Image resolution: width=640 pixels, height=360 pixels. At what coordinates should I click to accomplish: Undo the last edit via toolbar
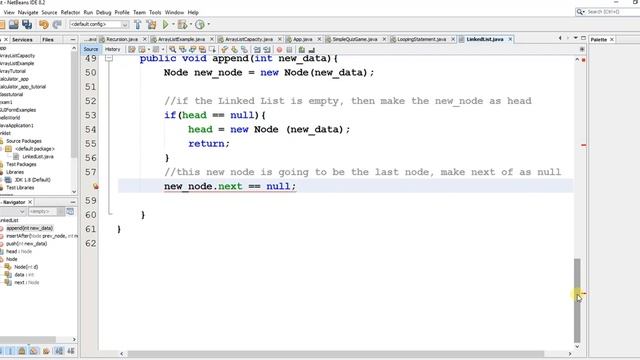tap(44, 24)
